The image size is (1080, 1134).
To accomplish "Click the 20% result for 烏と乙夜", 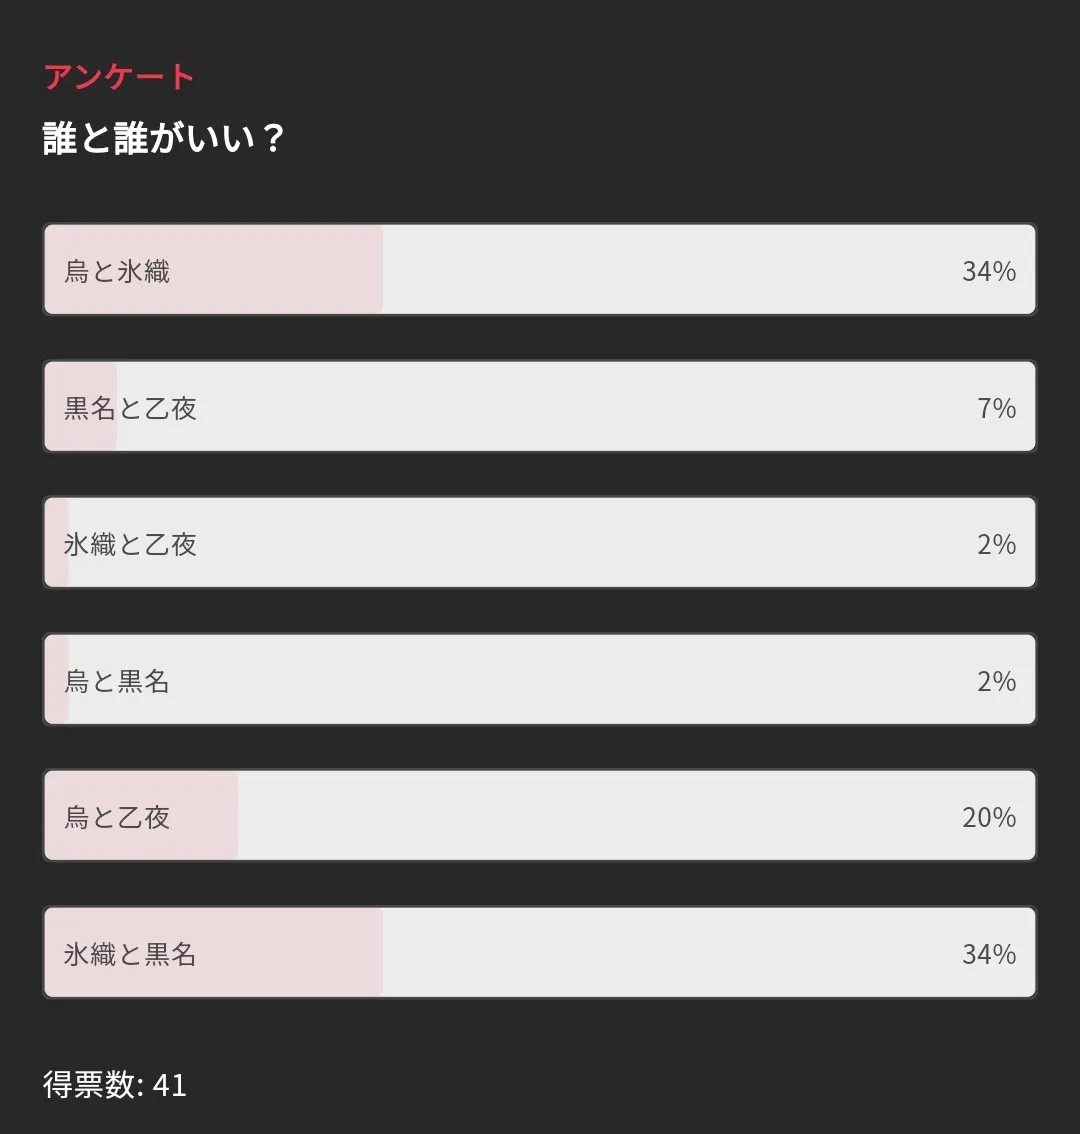I will tap(988, 817).
